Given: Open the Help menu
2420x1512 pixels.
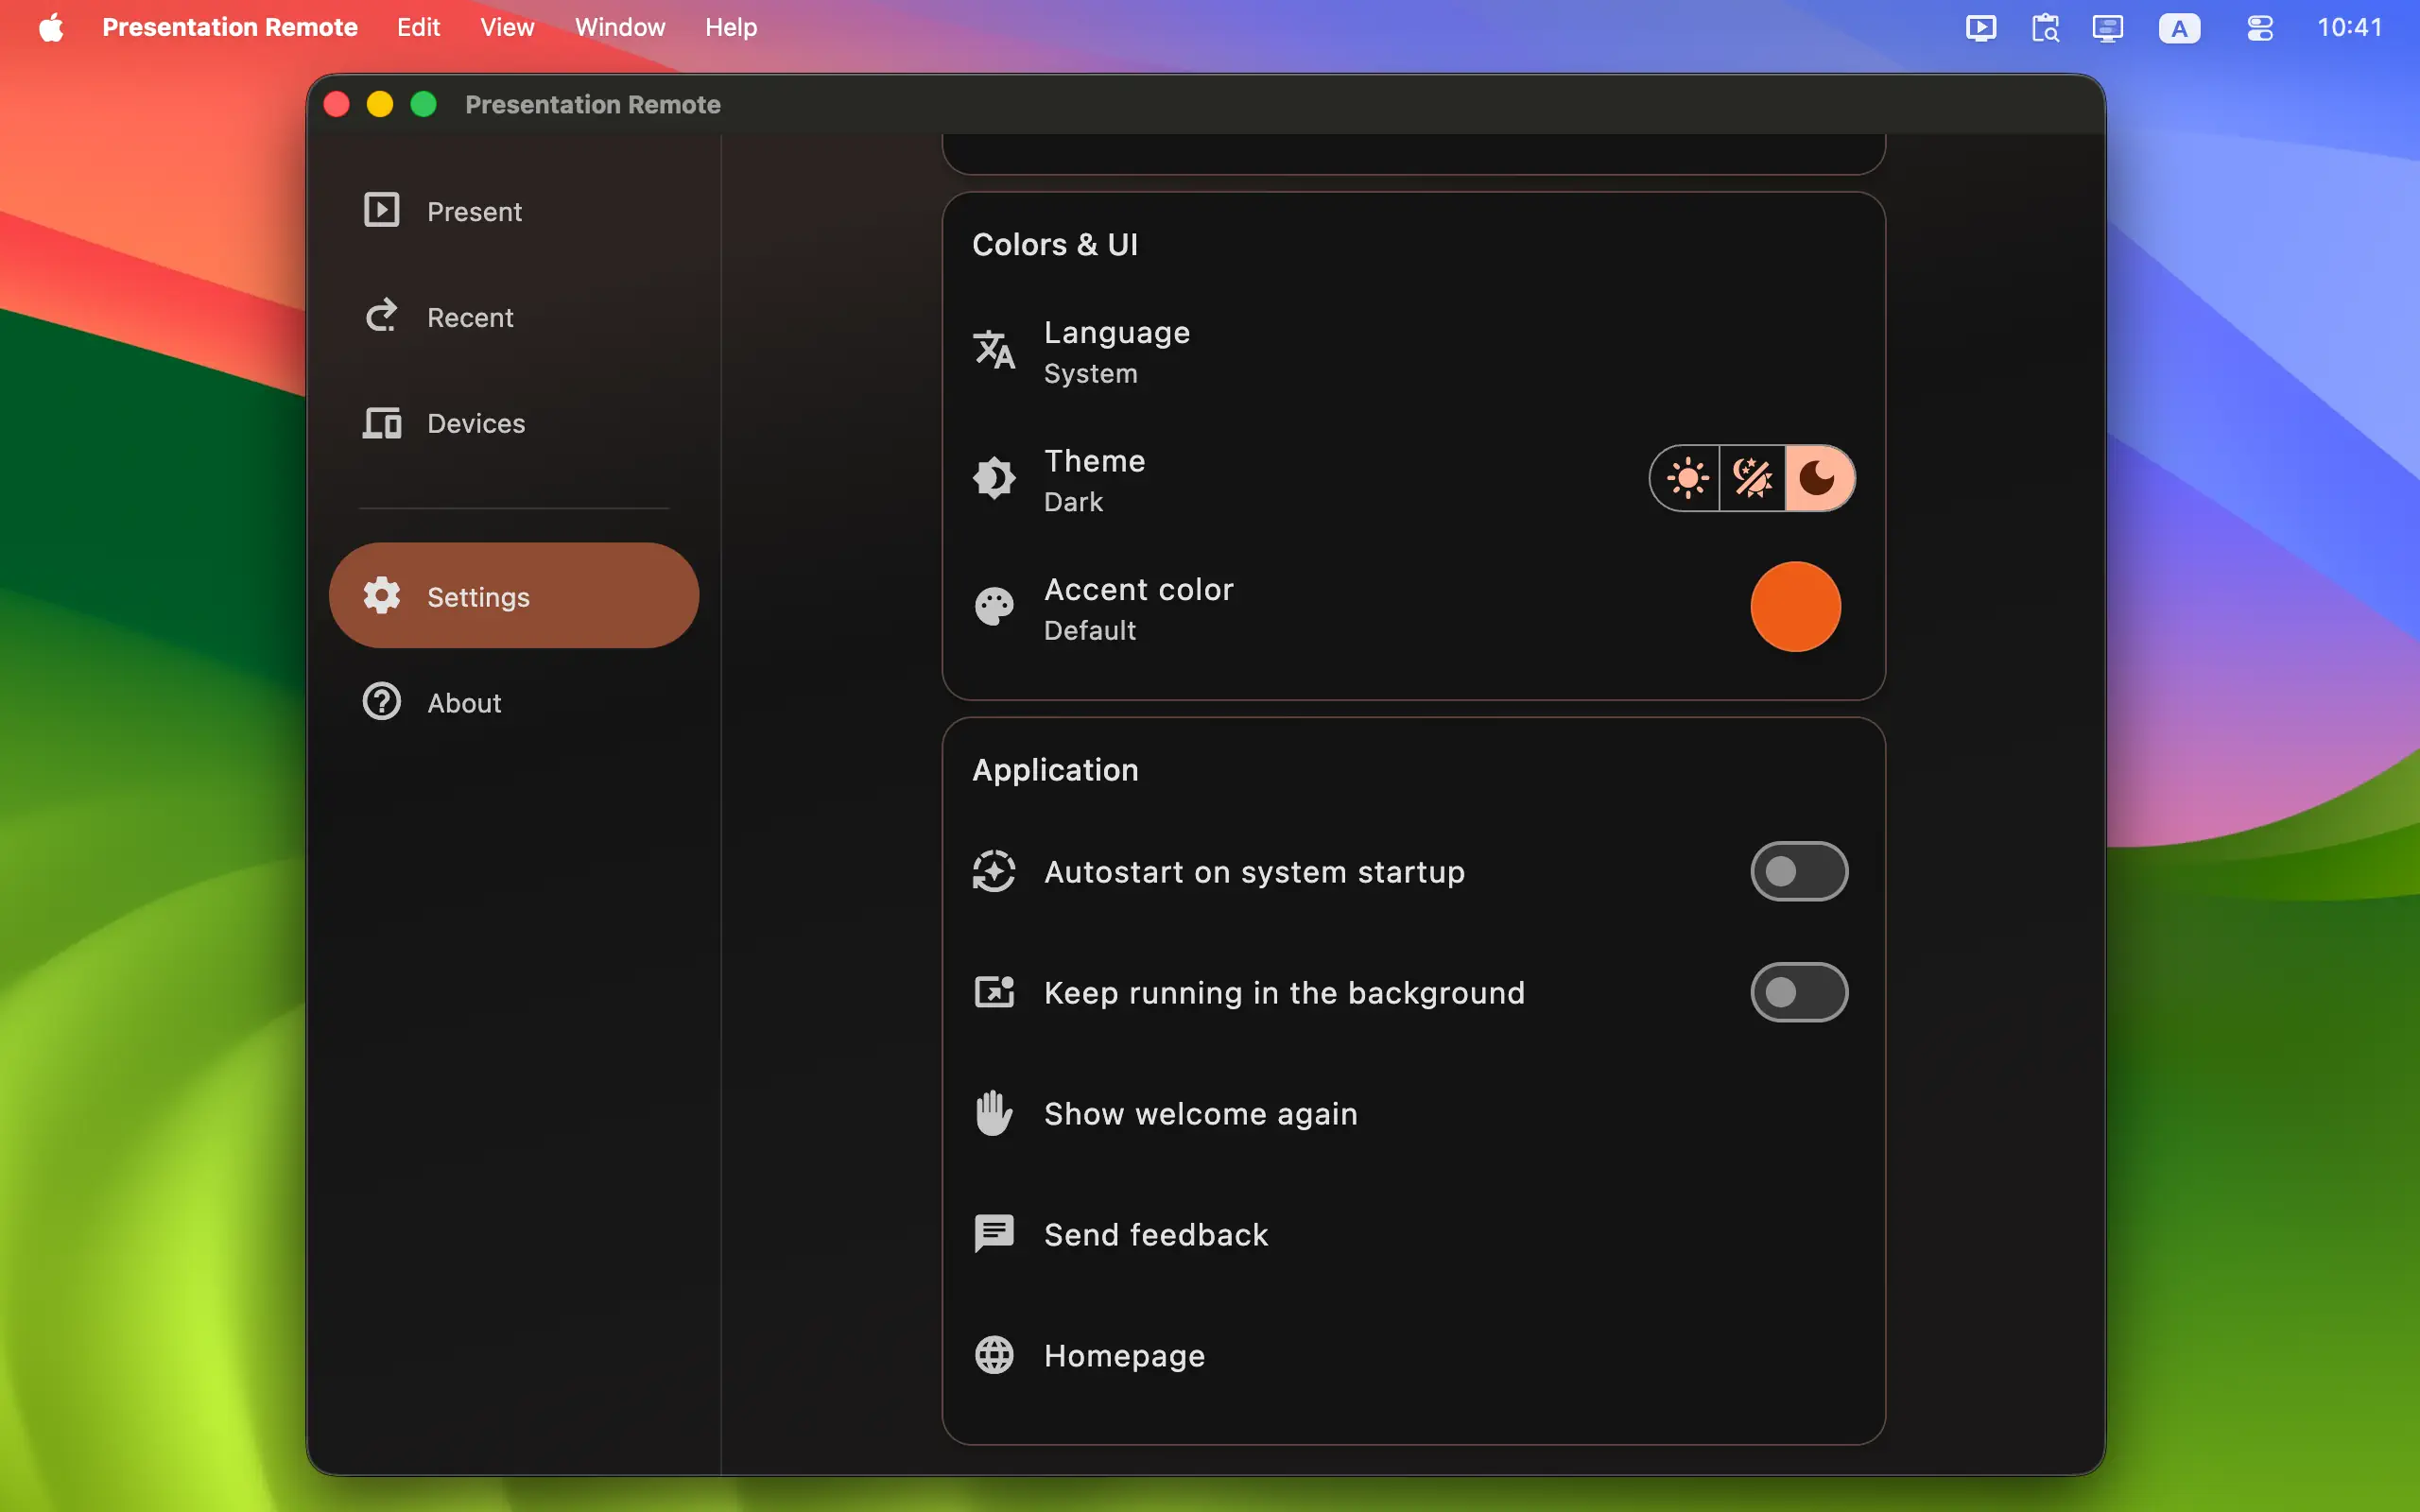Looking at the screenshot, I should (x=731, y=27).
